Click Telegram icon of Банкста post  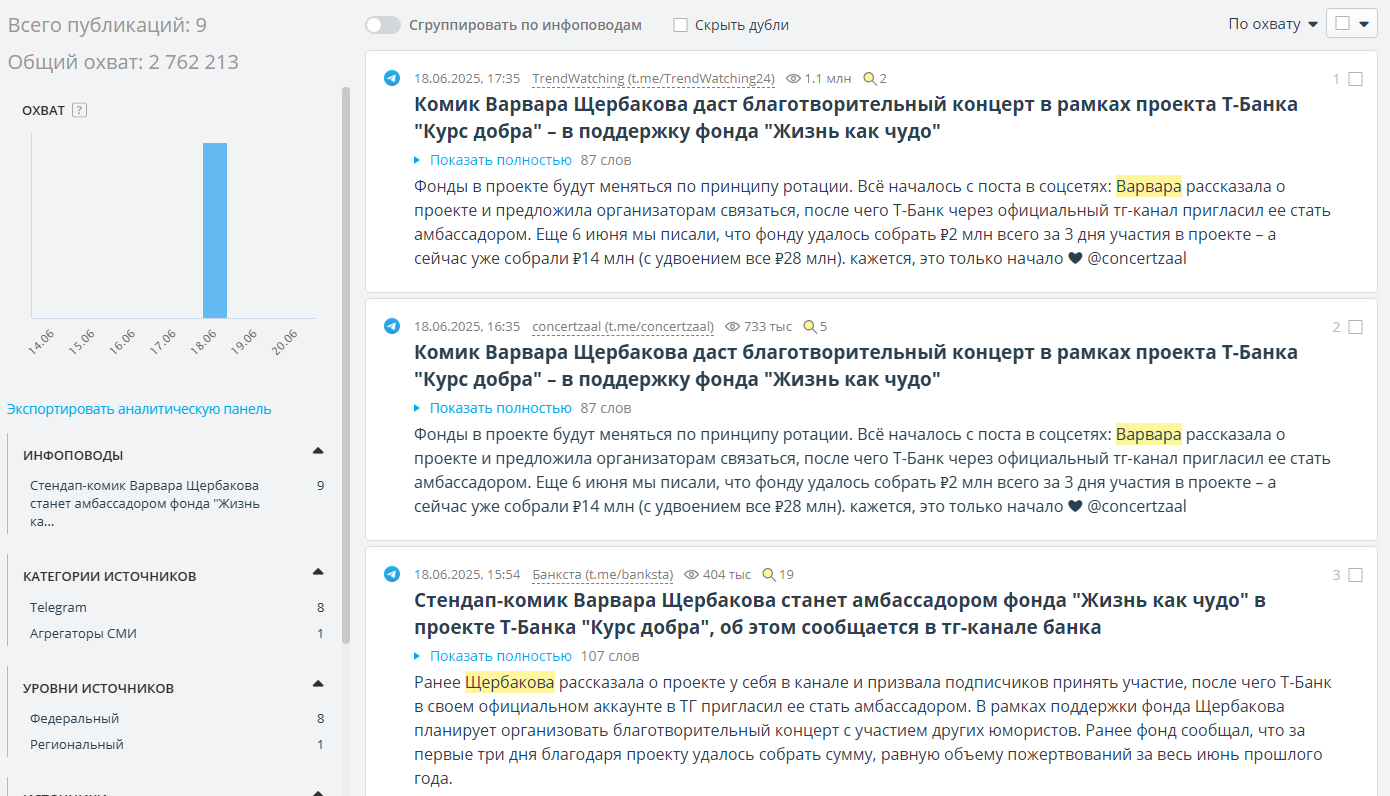tap(392, 574)
